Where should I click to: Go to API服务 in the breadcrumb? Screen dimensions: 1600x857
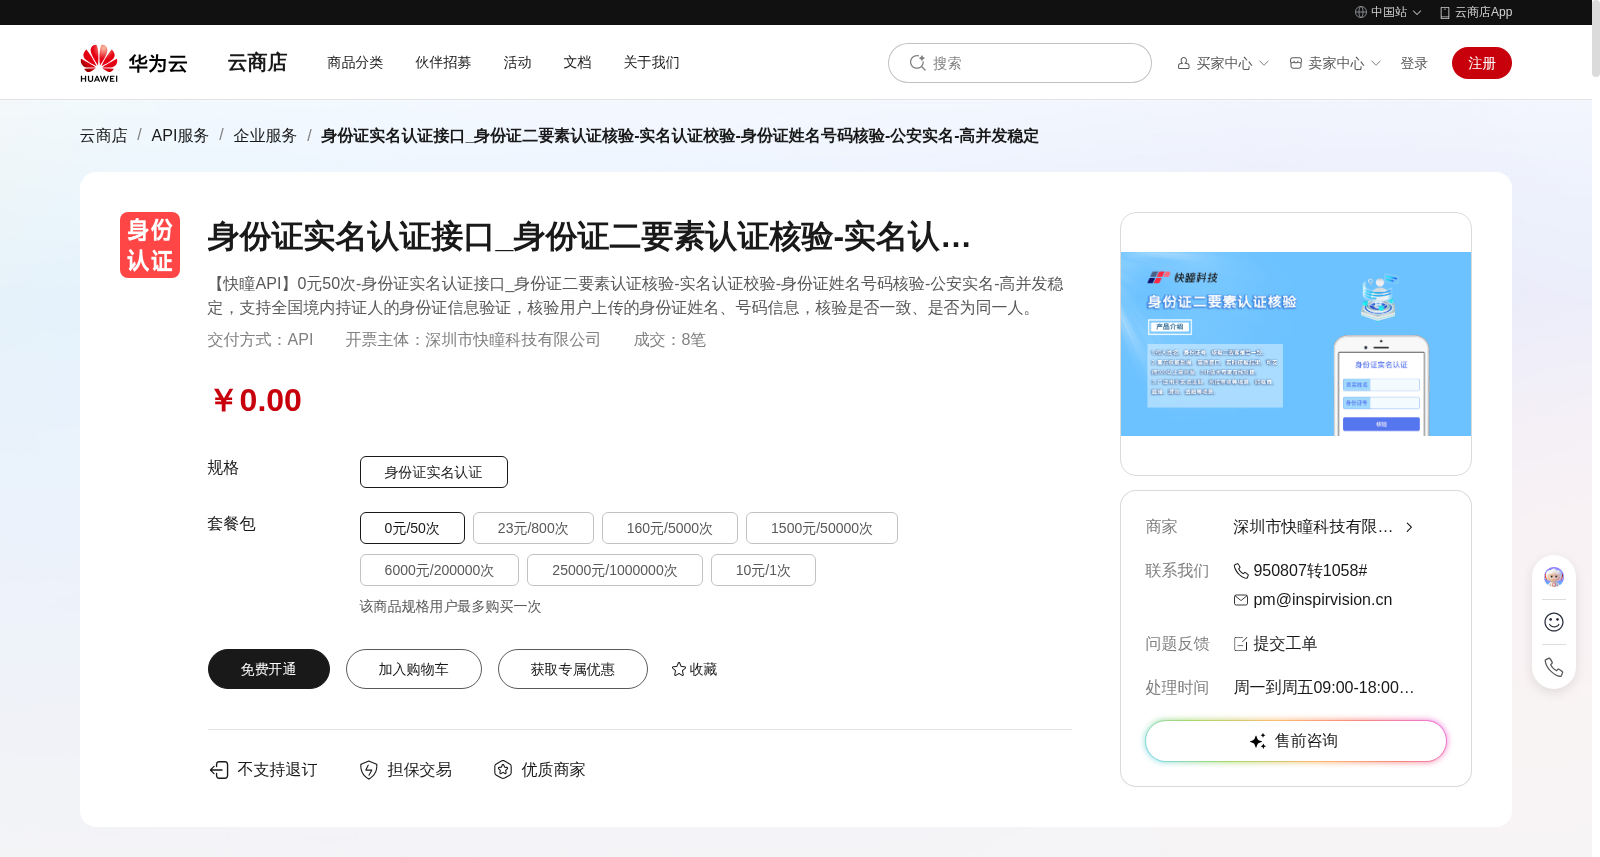tap(180, 136)
